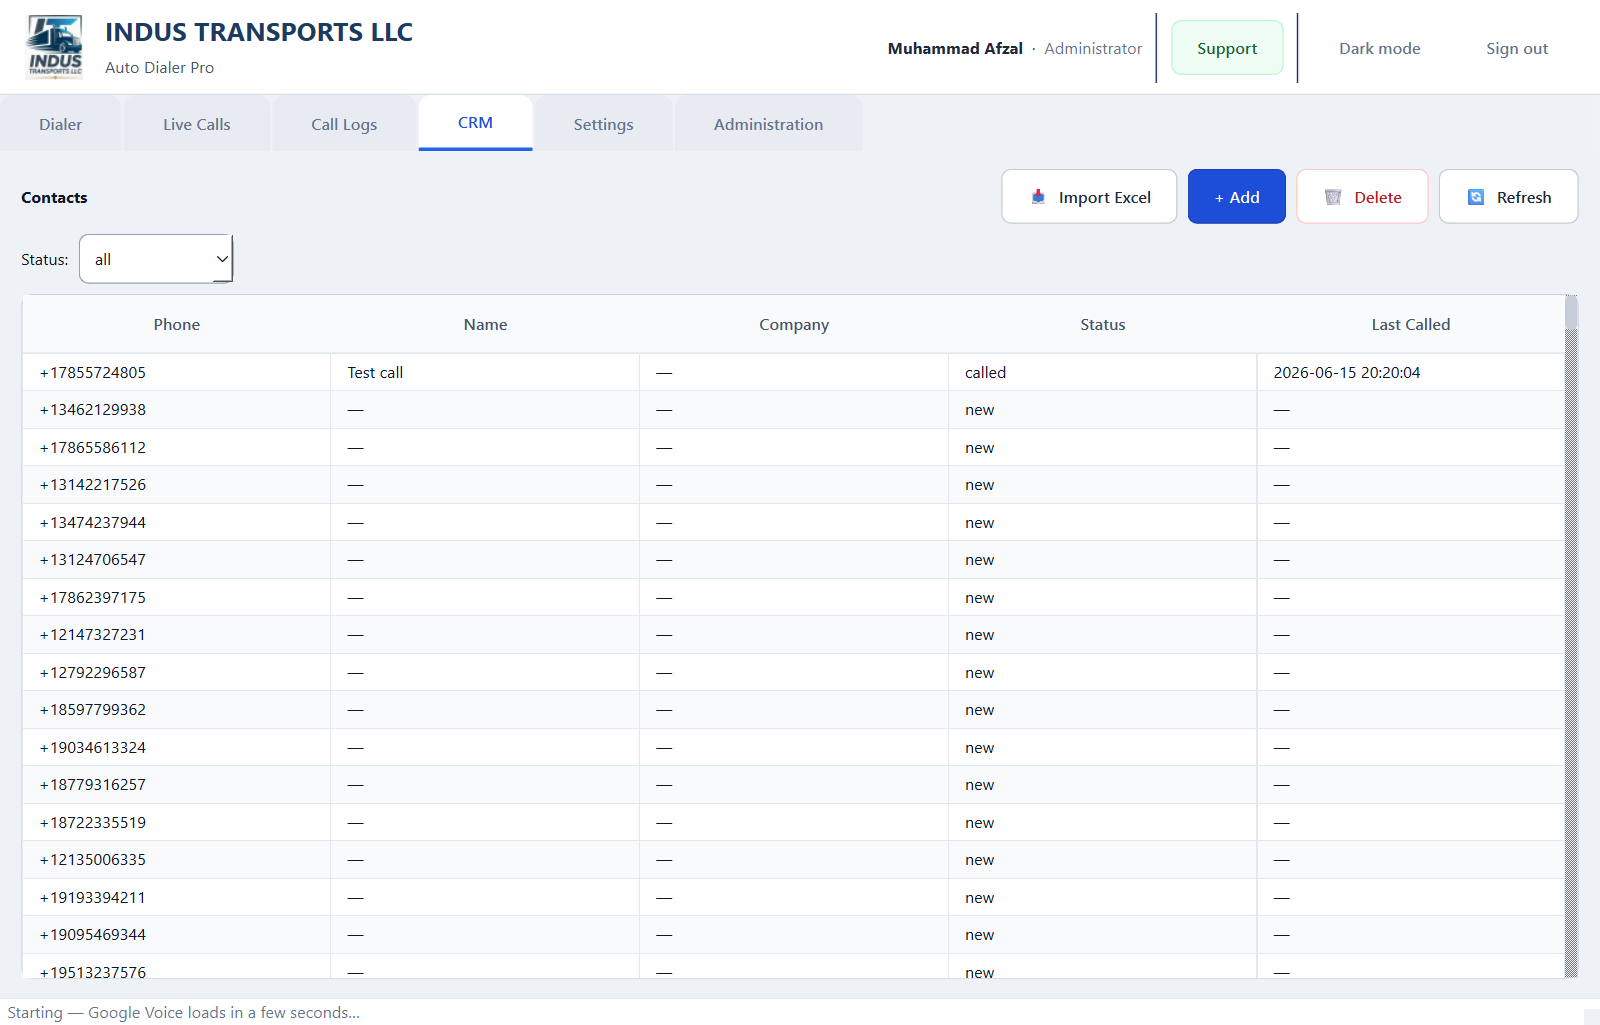Click the Refresh button label
This screenshot has height=1025, width=1600.
pyautogui.click(x=1523, y=197)
